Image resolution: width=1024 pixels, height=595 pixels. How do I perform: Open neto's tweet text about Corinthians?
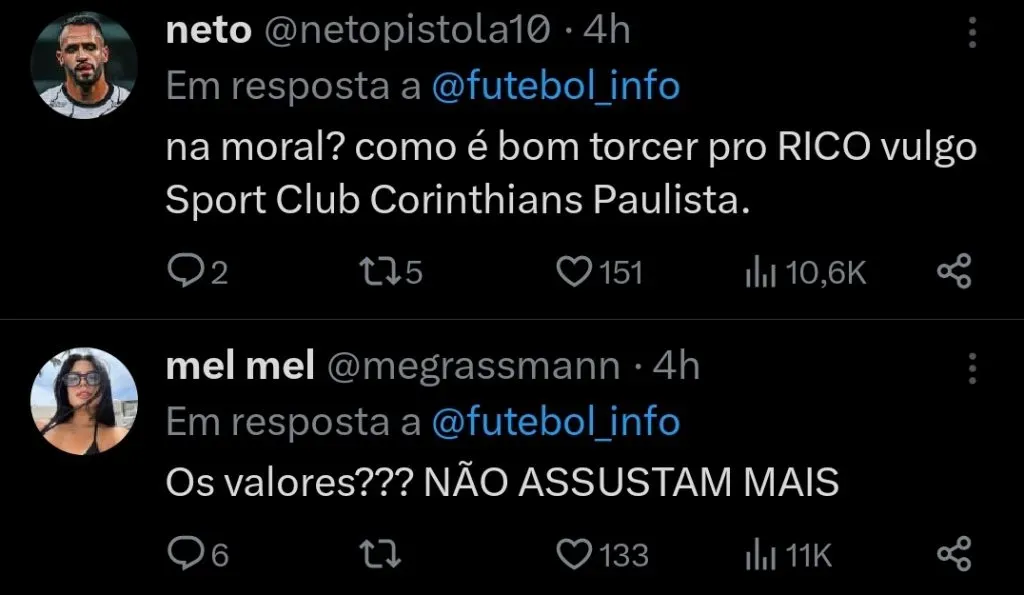tap(570, 174)
